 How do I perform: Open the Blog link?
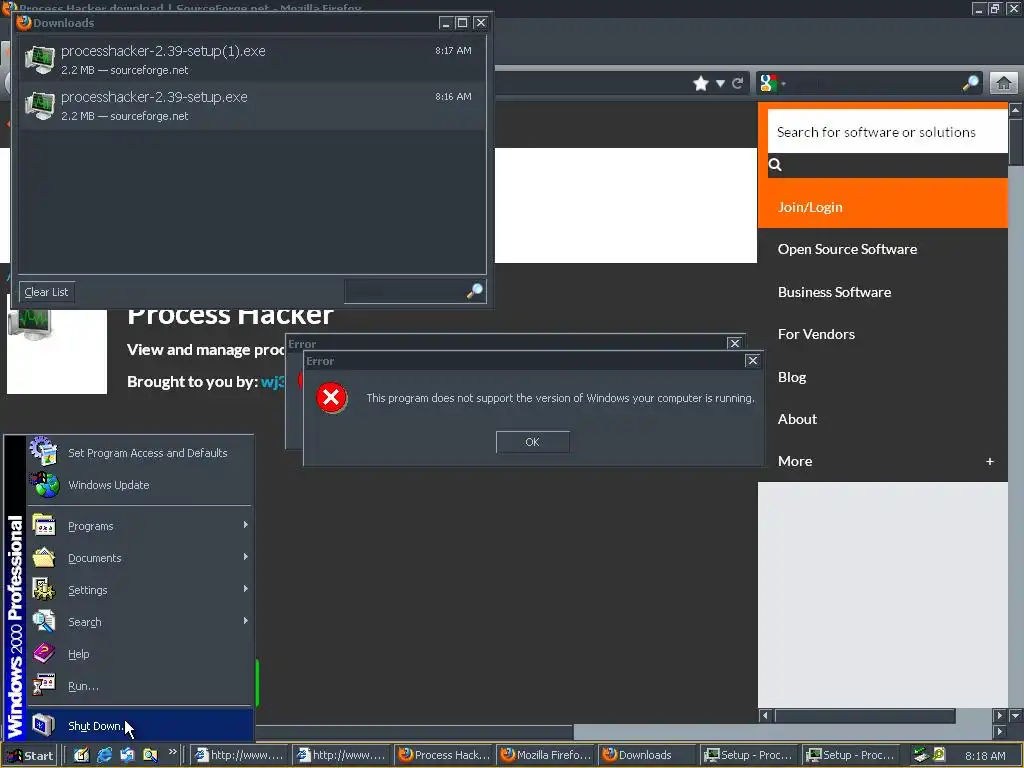pyautogui.click(x=792, y=377)
